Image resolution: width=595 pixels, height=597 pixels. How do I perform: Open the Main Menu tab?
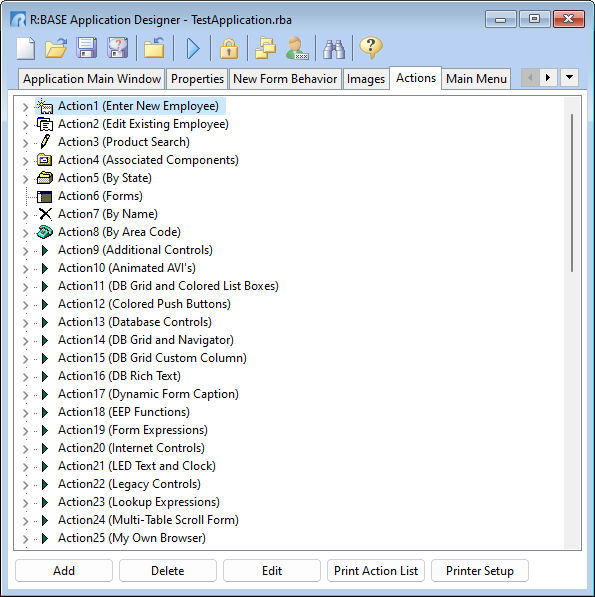pos(476,79)
